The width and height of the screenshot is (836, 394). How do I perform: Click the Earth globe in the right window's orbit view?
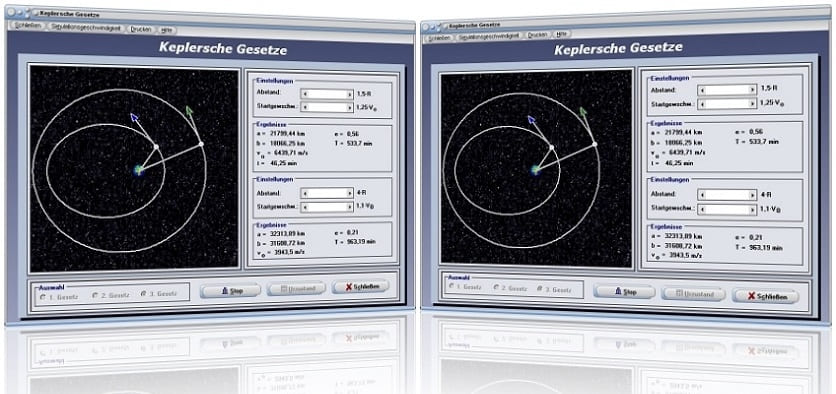click(x=535, y=170)
